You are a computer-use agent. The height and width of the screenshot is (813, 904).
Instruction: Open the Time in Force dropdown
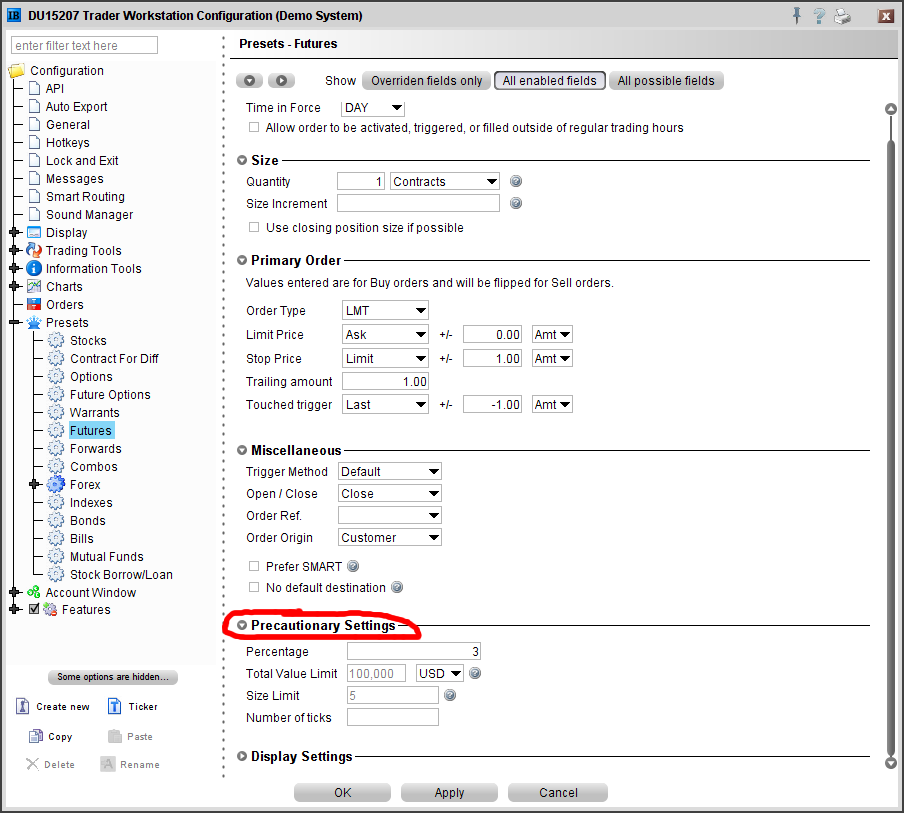(373, 108)
